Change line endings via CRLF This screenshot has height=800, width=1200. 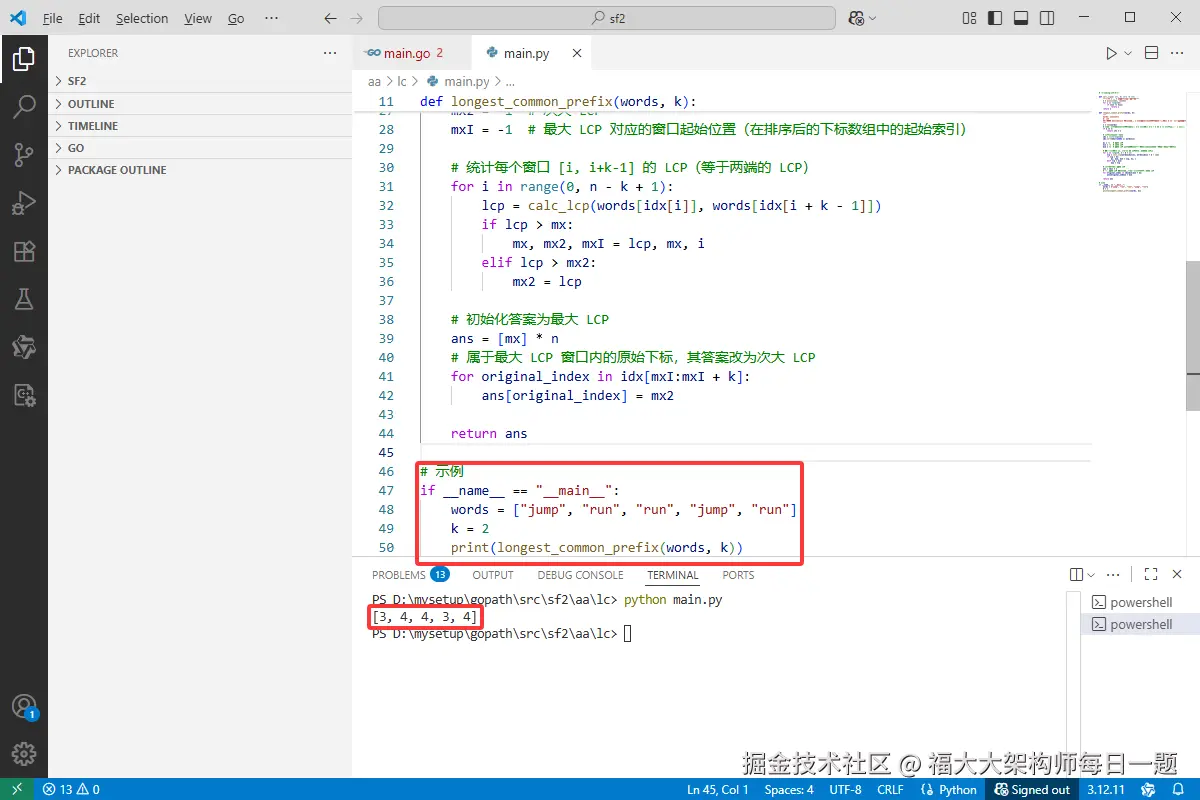tap(890, 789)
